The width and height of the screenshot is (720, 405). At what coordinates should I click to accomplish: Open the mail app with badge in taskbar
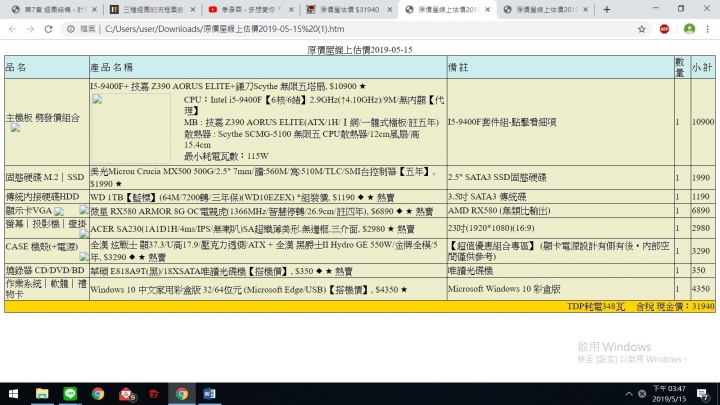pyautogui.click(x=126, y=394)
